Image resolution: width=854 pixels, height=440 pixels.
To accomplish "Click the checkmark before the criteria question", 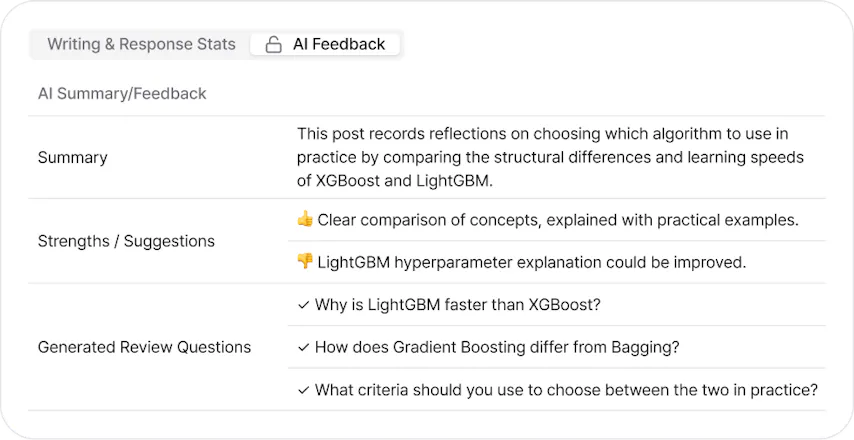I will coord(303,390).
